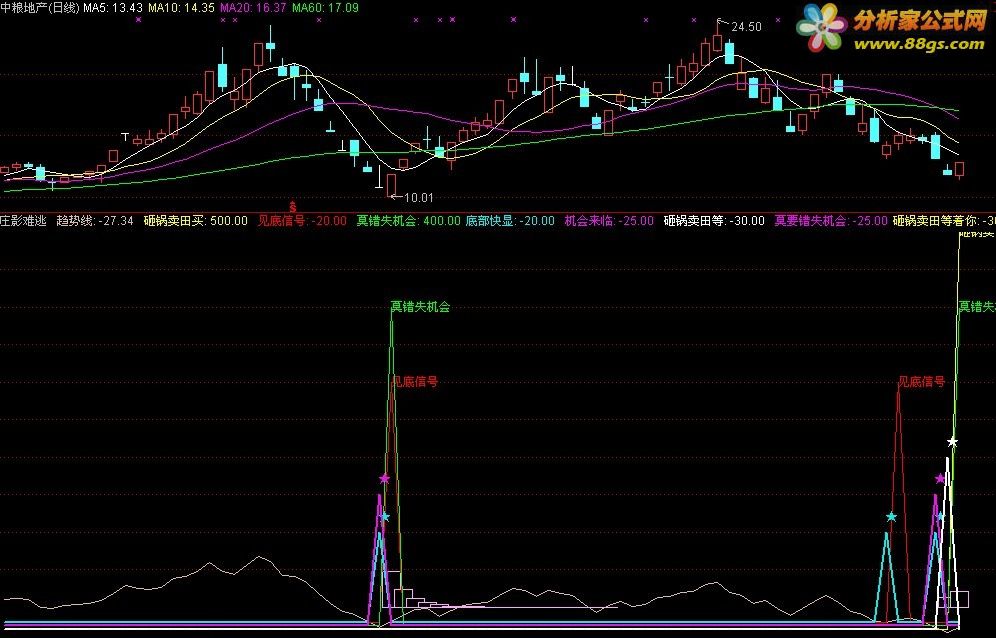Viewport: 996px width, 638px height.
Task: Select the 趋势线: -27.34 value
Action: pyautogui.click(x=95, y=221)
